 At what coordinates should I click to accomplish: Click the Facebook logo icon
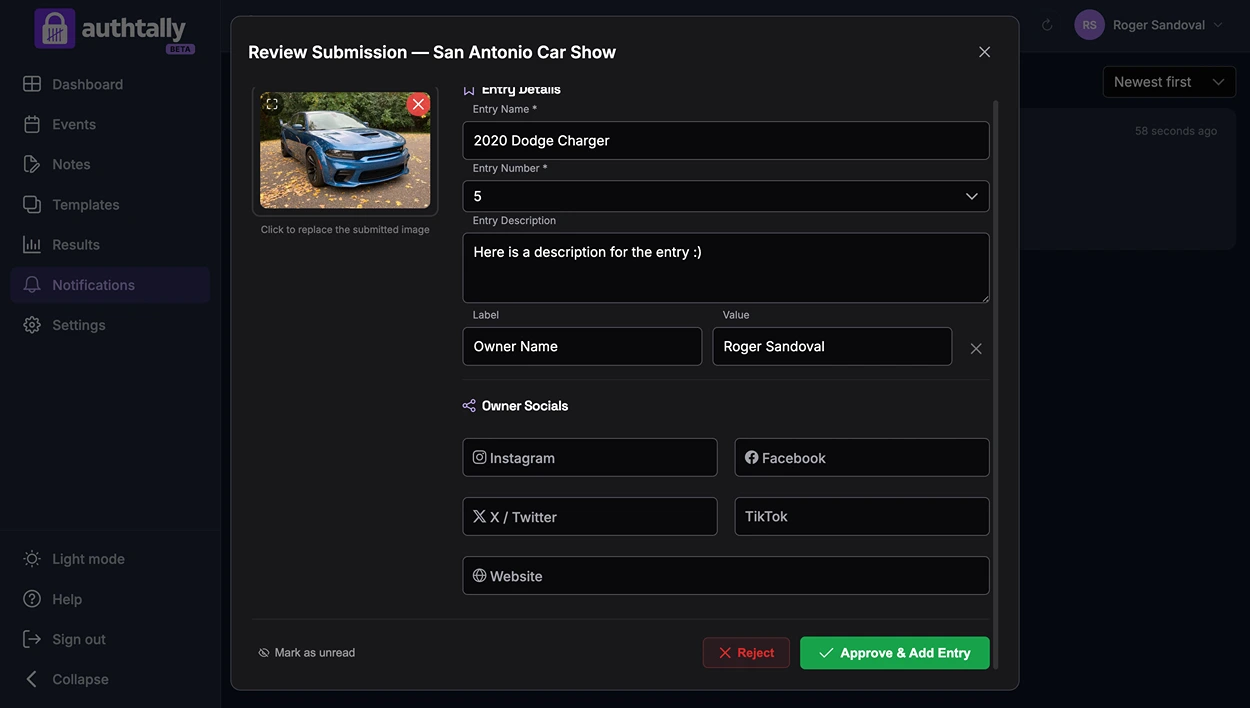click(x=752, y=457)
